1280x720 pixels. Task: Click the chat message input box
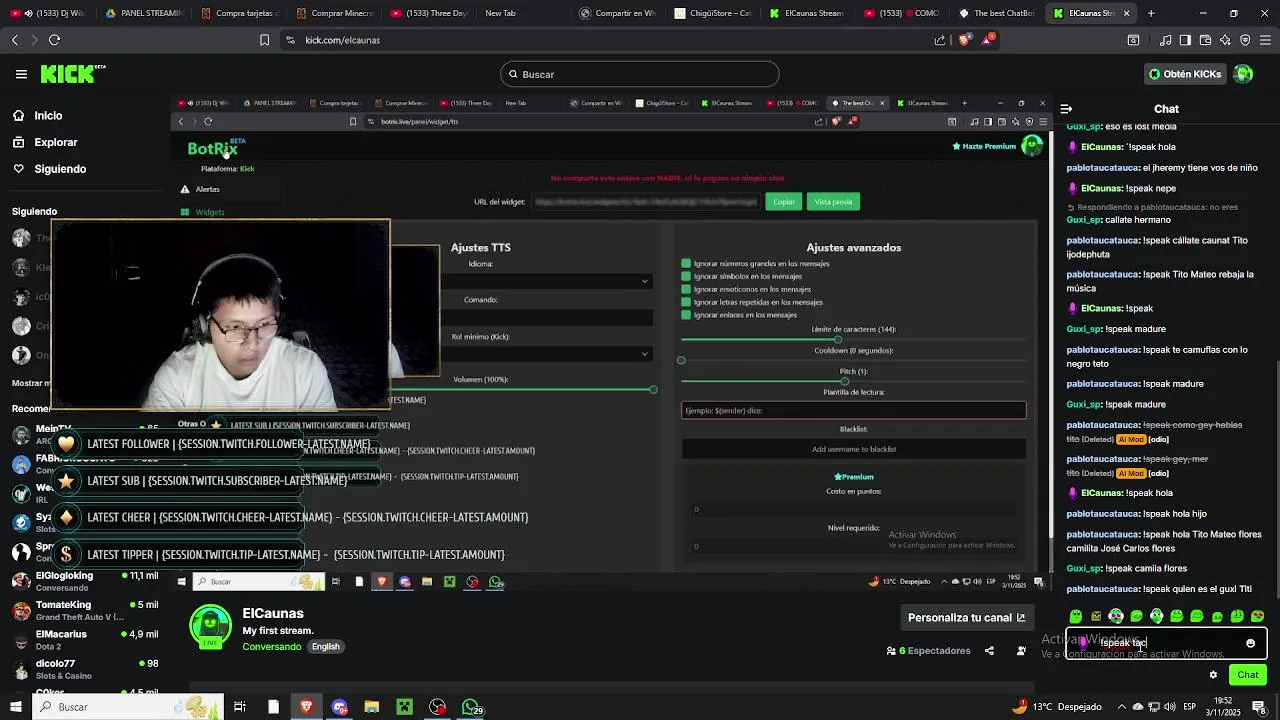tap(1166, 643)
